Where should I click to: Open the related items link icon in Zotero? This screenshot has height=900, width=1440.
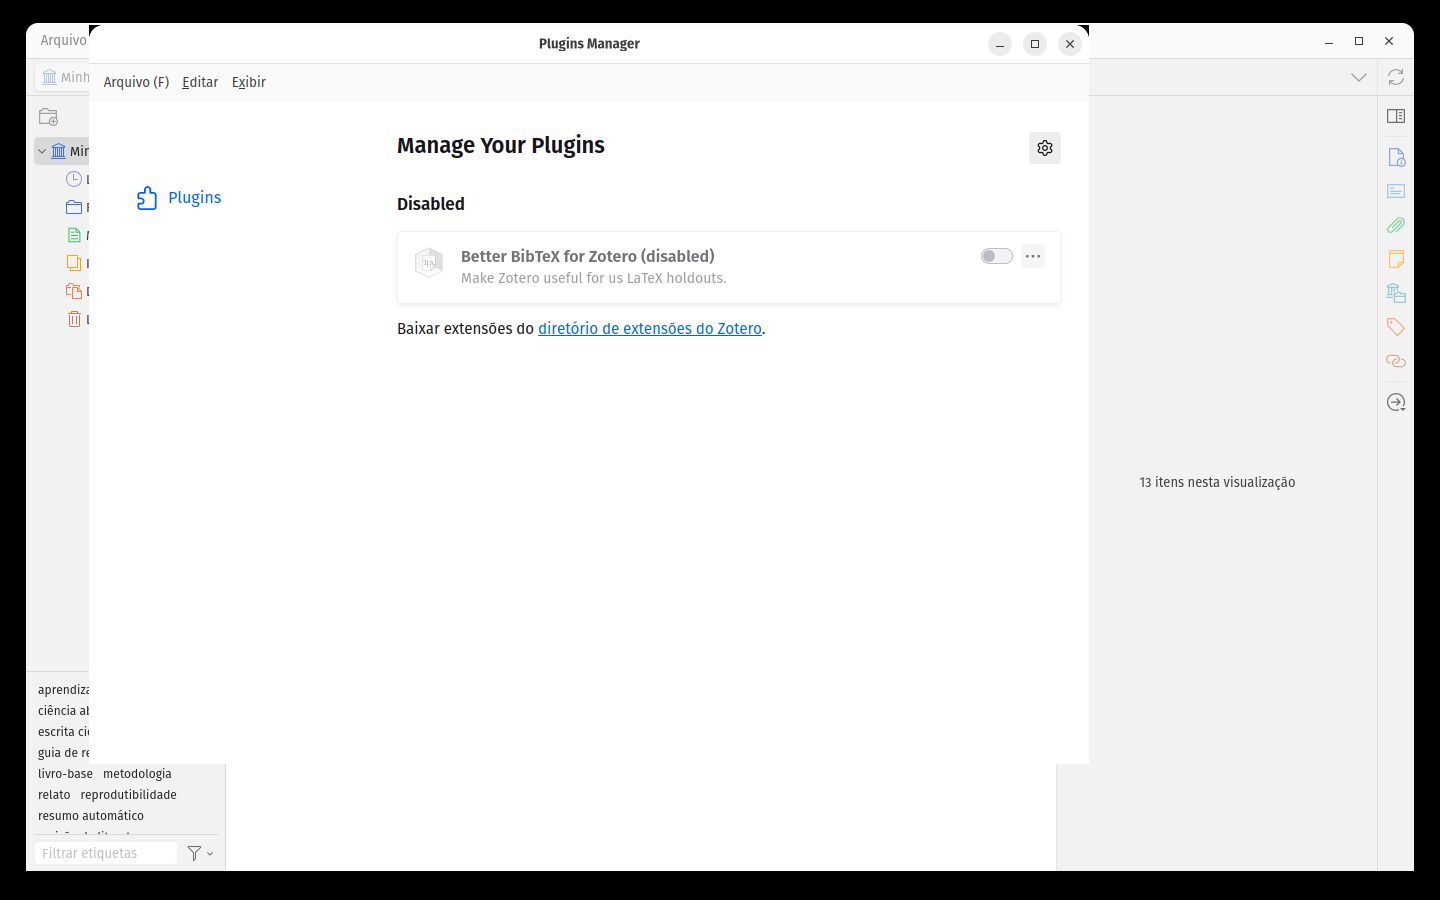pos(1396,361)
